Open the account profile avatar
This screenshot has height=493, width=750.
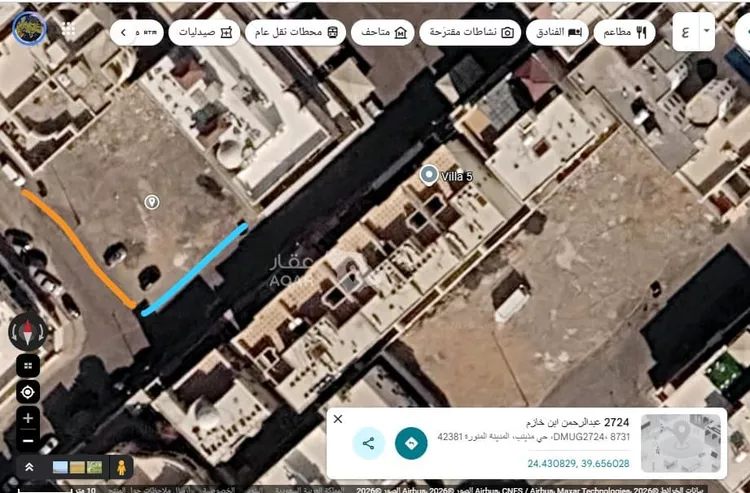tap(29, 29)
